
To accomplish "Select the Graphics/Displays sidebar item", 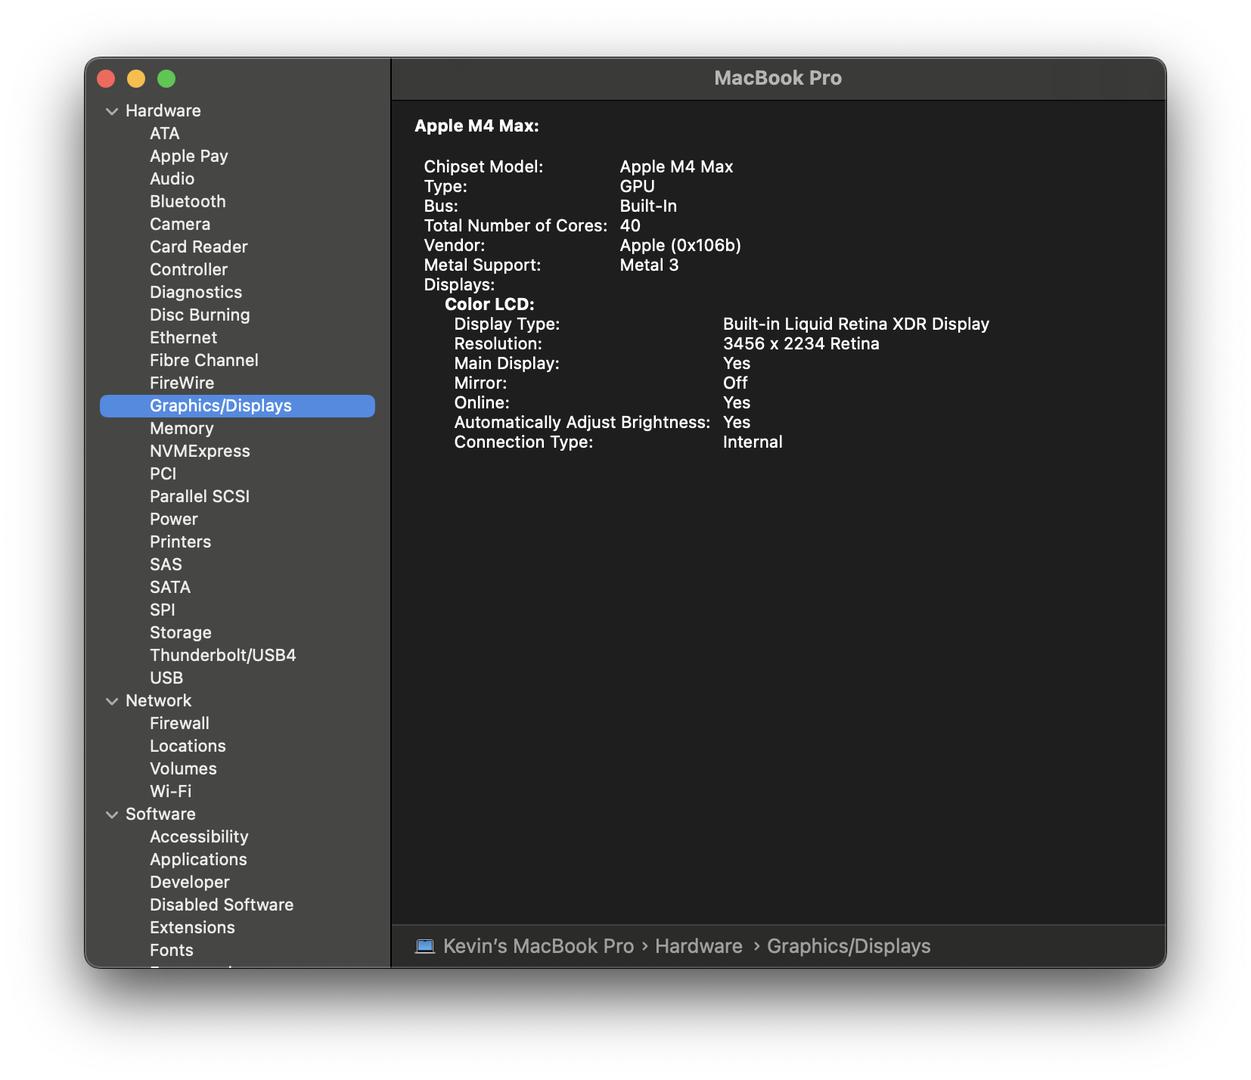I will click(220, 405).
